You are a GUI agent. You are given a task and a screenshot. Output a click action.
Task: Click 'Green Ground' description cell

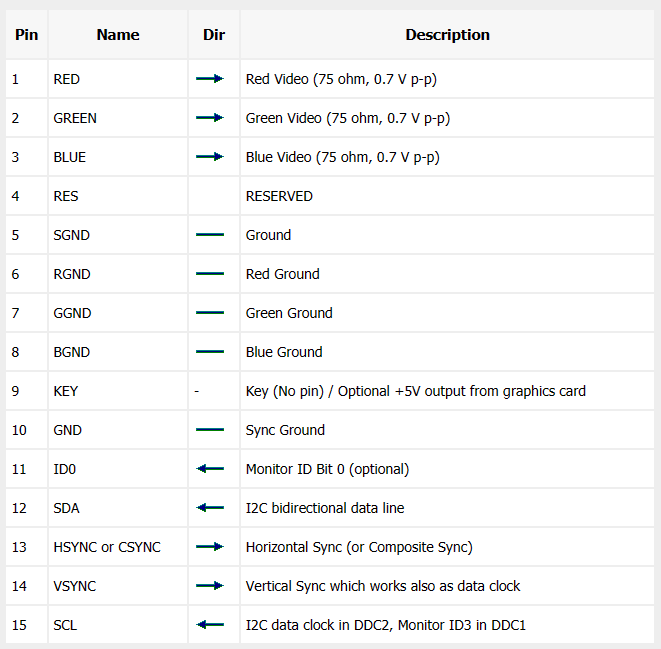[447, 313]
